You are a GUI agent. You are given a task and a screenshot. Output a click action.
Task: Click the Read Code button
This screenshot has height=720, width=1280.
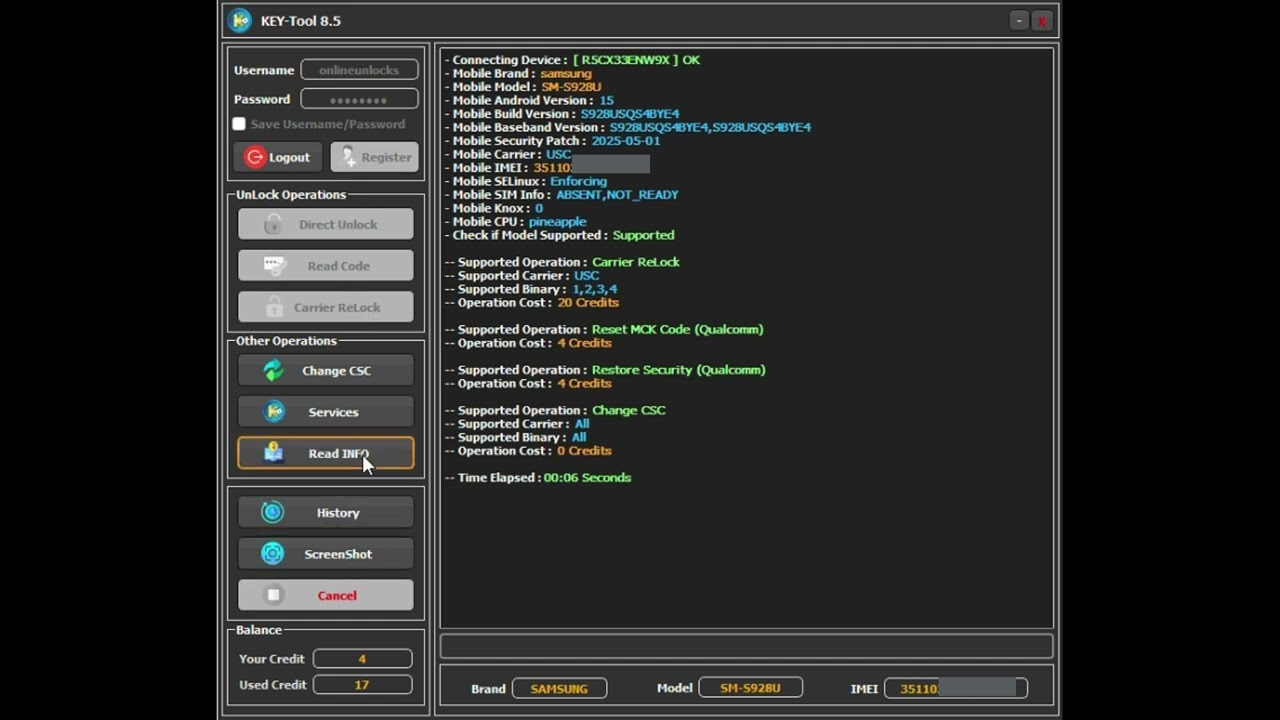point(325,266)
